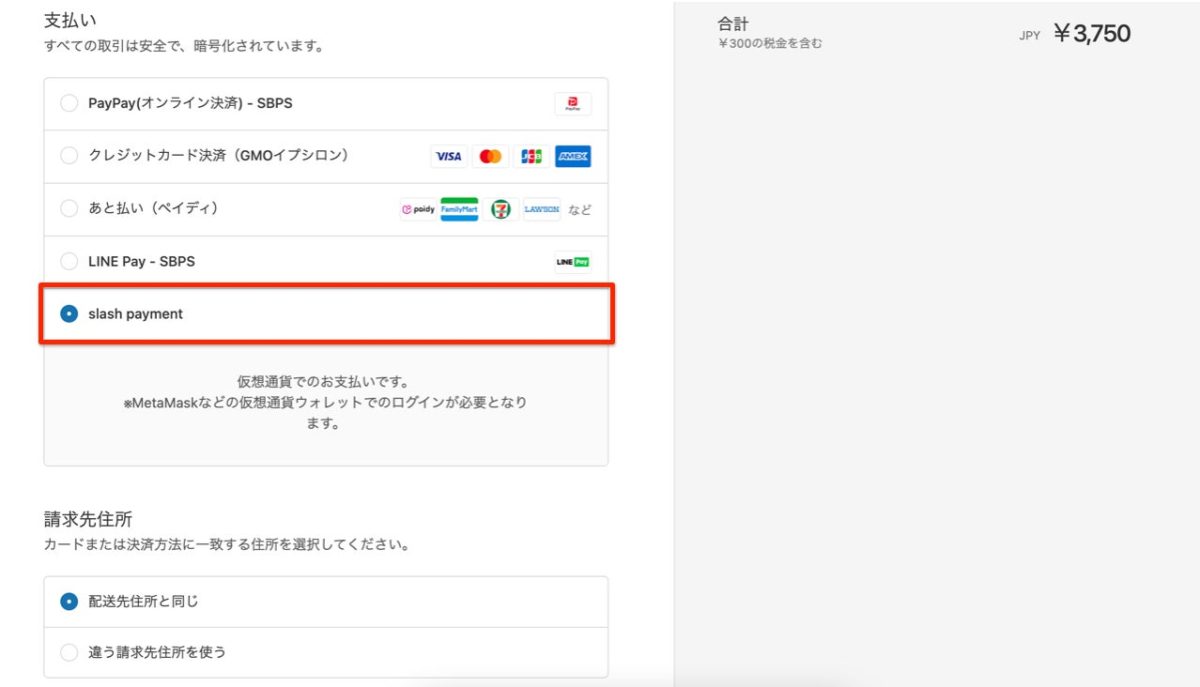Select the slash payment radio button
This screenshot has width=1200, height=687.
[x=69, y=314]
